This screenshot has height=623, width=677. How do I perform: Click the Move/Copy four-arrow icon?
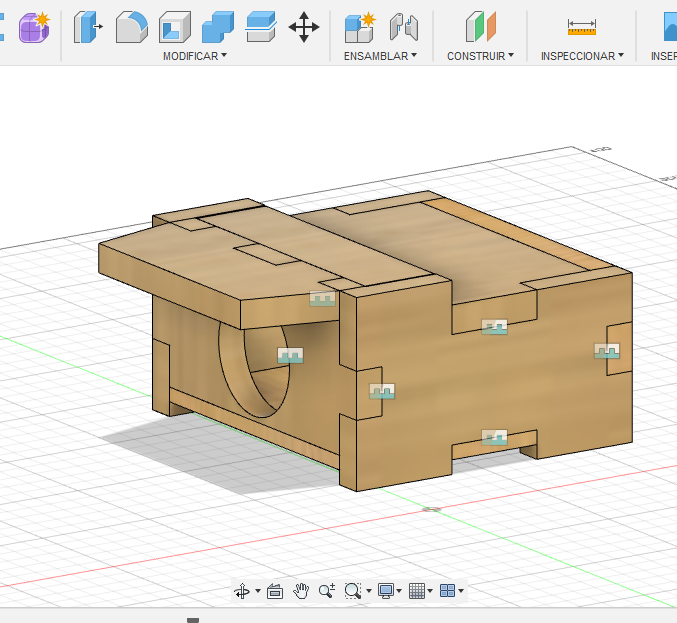pyautogui.click(x=304, y=26)
